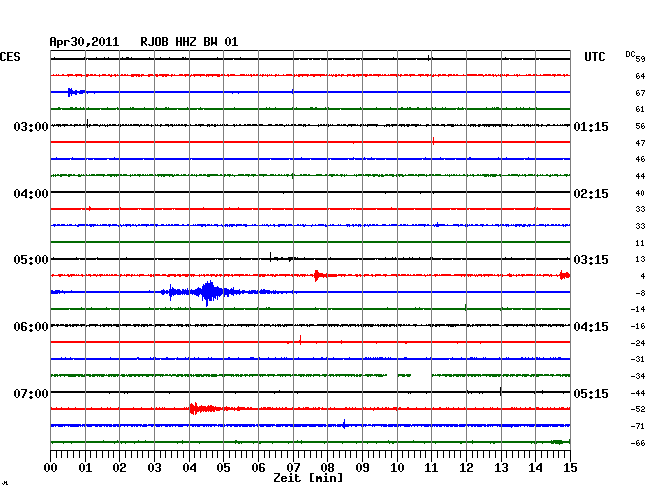Viewport: 650px width, 494px height.
Task: Click the red spike on the 06:00 red trace
Action: tap(300, 340)
